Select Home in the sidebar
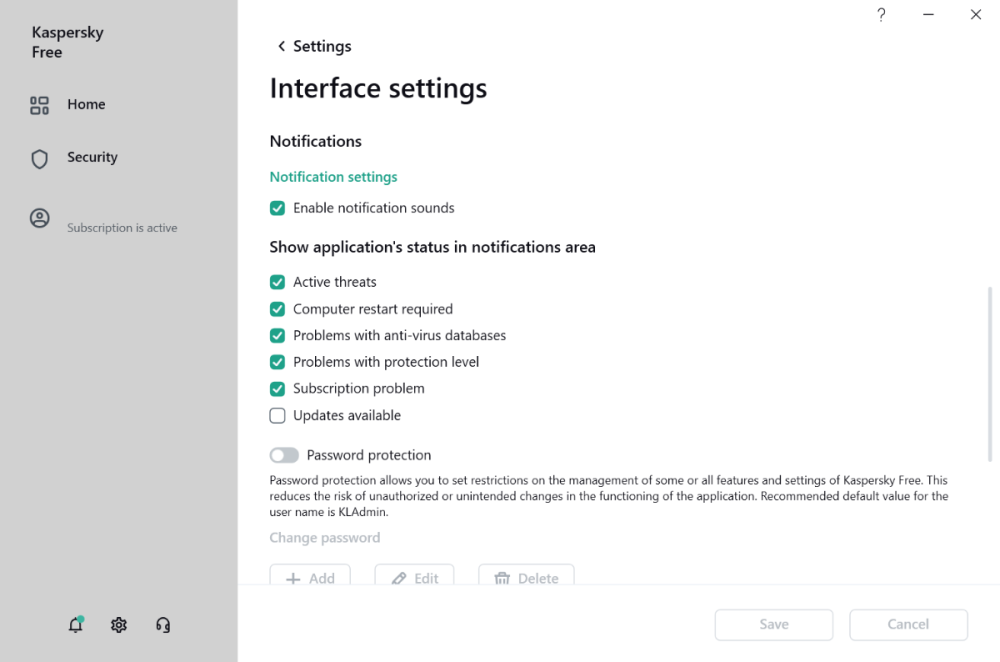 86,104
